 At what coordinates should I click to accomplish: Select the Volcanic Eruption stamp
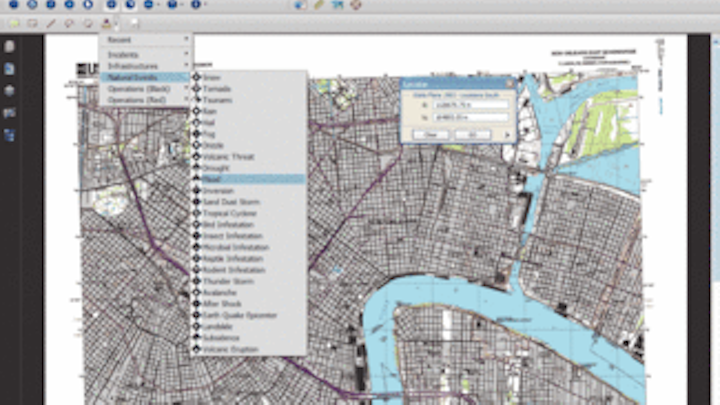click(248, 349)
